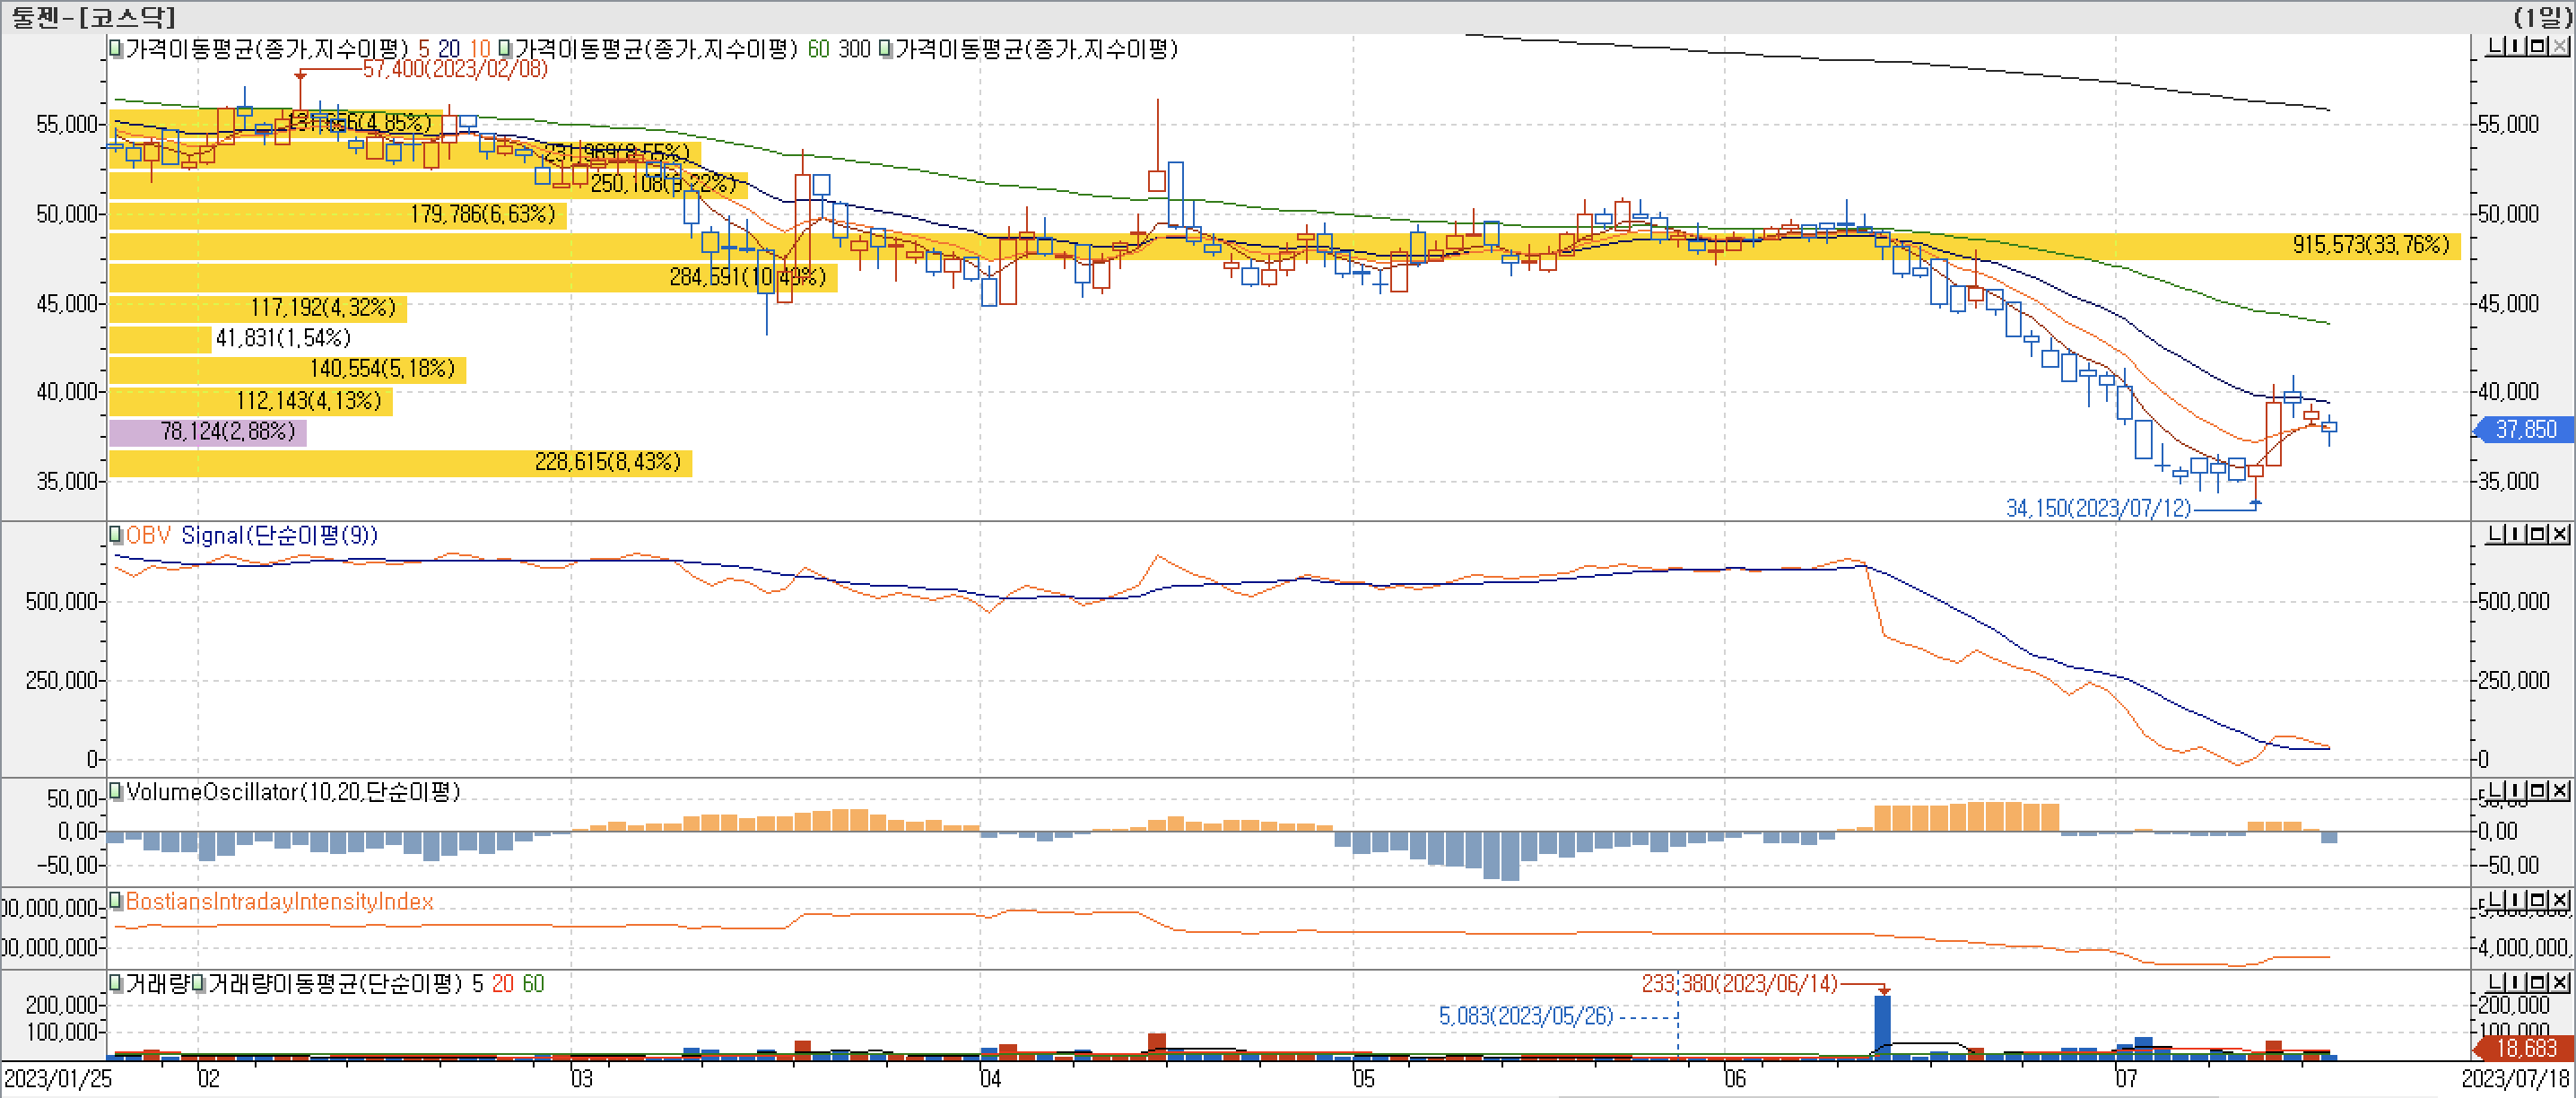Click the L-shaped icon in the OBV panel

pos(2495,534)
